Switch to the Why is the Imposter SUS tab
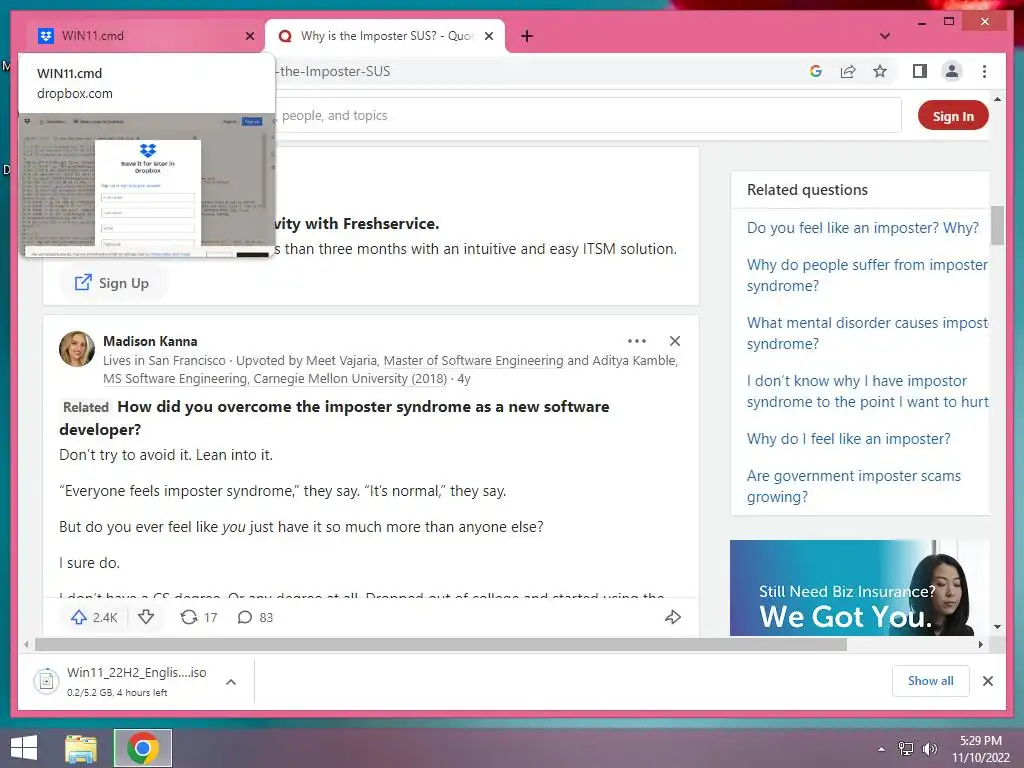This screenshot has width=1024, height=768. (x=385, y=36)
